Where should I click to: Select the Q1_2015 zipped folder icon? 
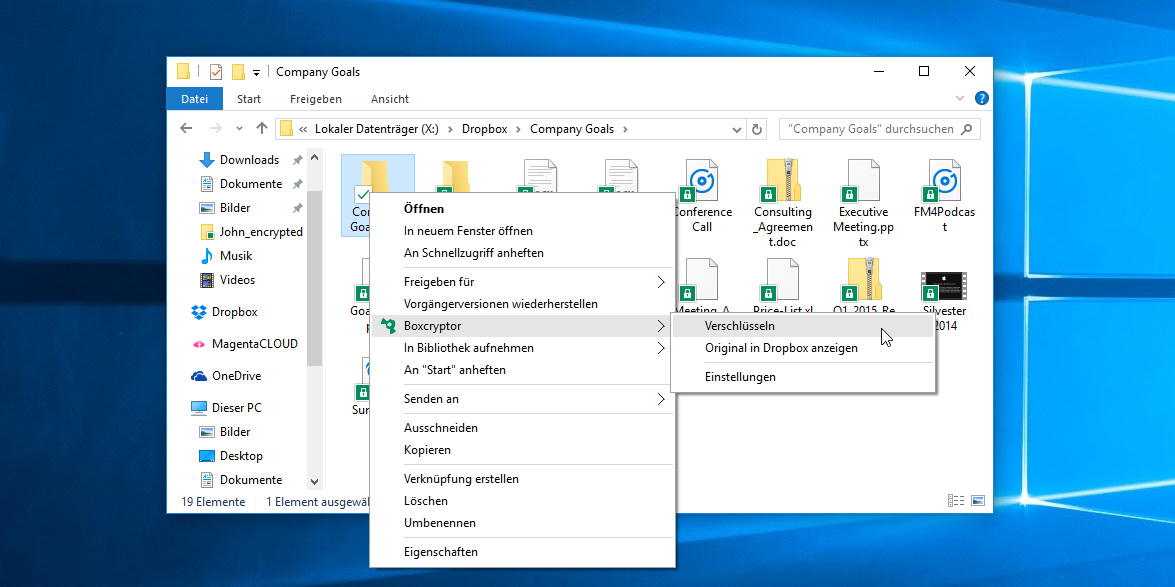point(863,279)
